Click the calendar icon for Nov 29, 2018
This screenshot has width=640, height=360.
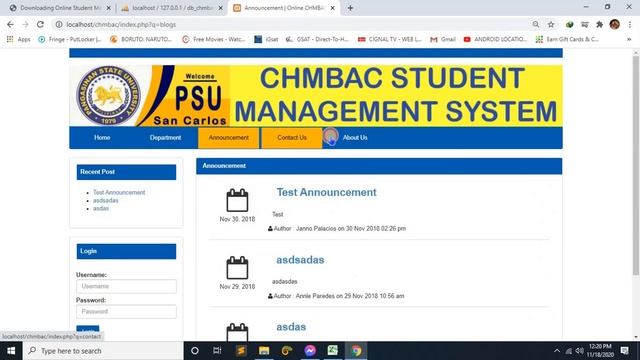pos(237,267)
